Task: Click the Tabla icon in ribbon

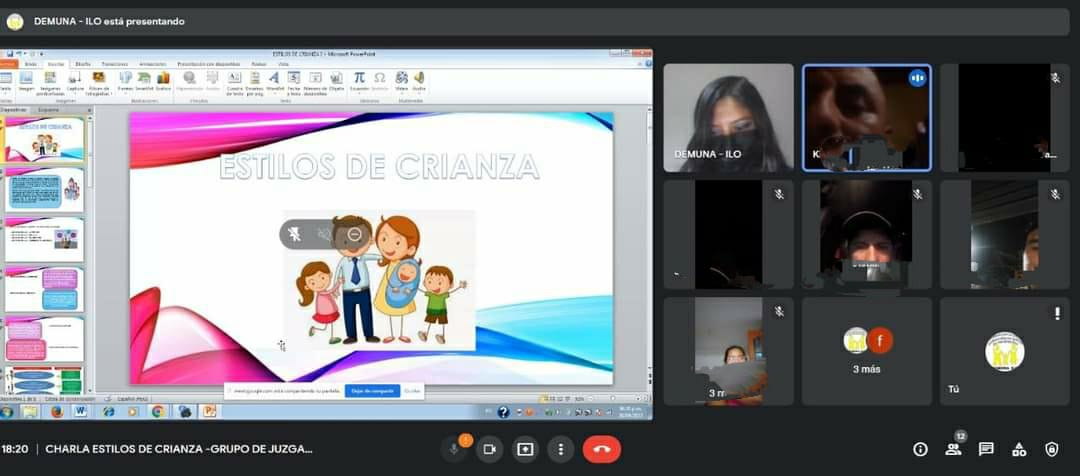Action: (x=6, y=82)
